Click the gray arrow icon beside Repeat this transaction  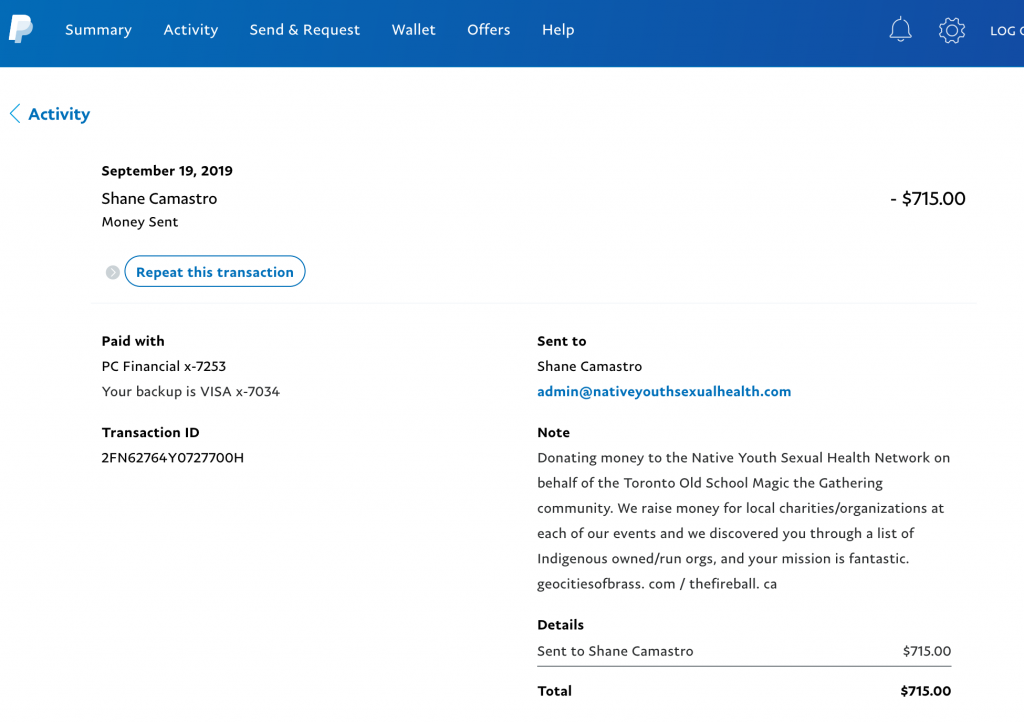(x=112, y=272)
